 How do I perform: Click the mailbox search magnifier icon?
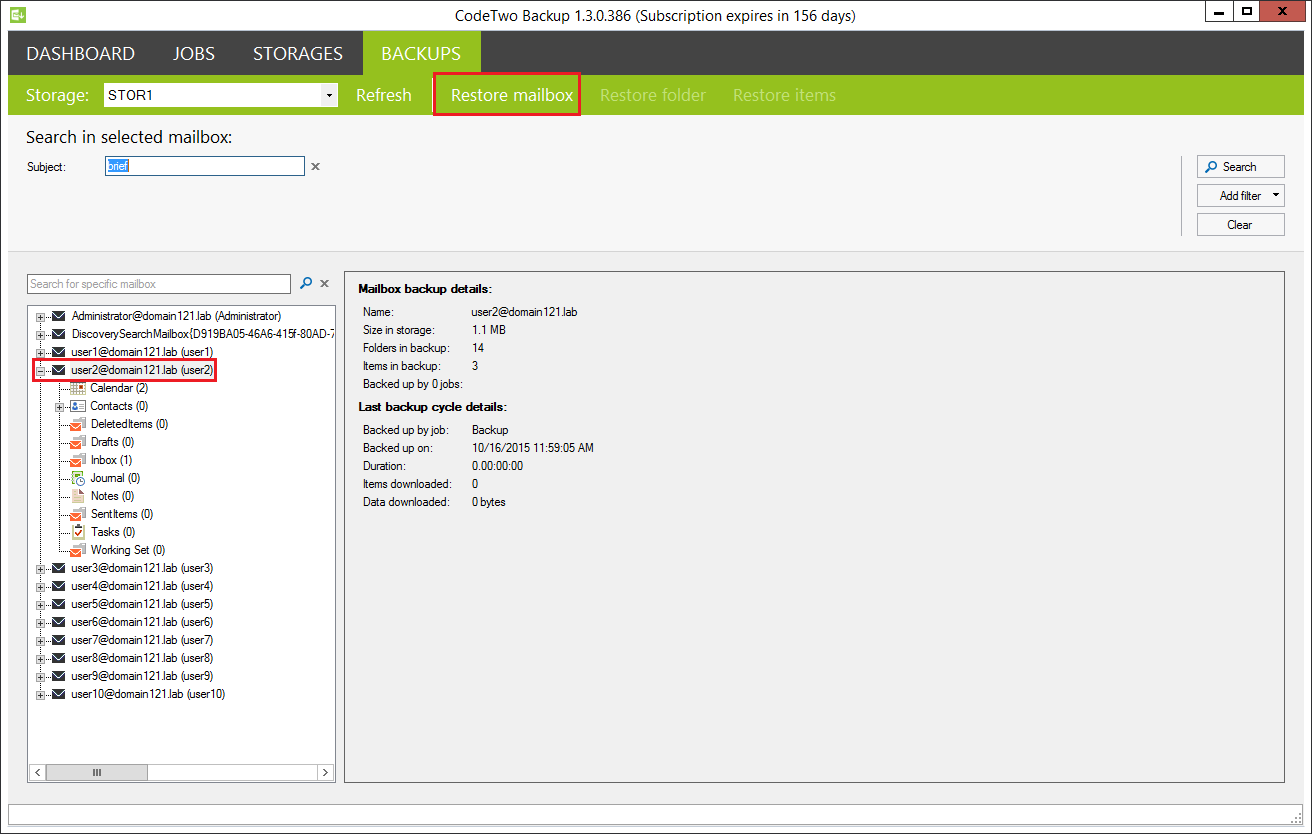(x=307, y=284)
